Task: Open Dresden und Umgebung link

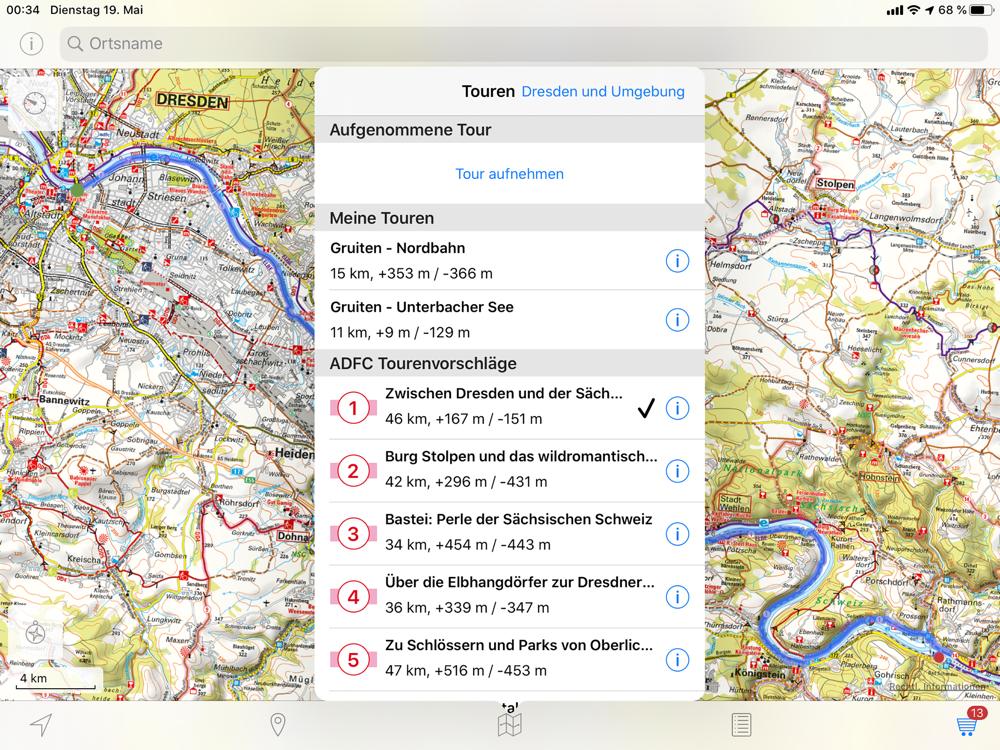Action: point(603,91)
